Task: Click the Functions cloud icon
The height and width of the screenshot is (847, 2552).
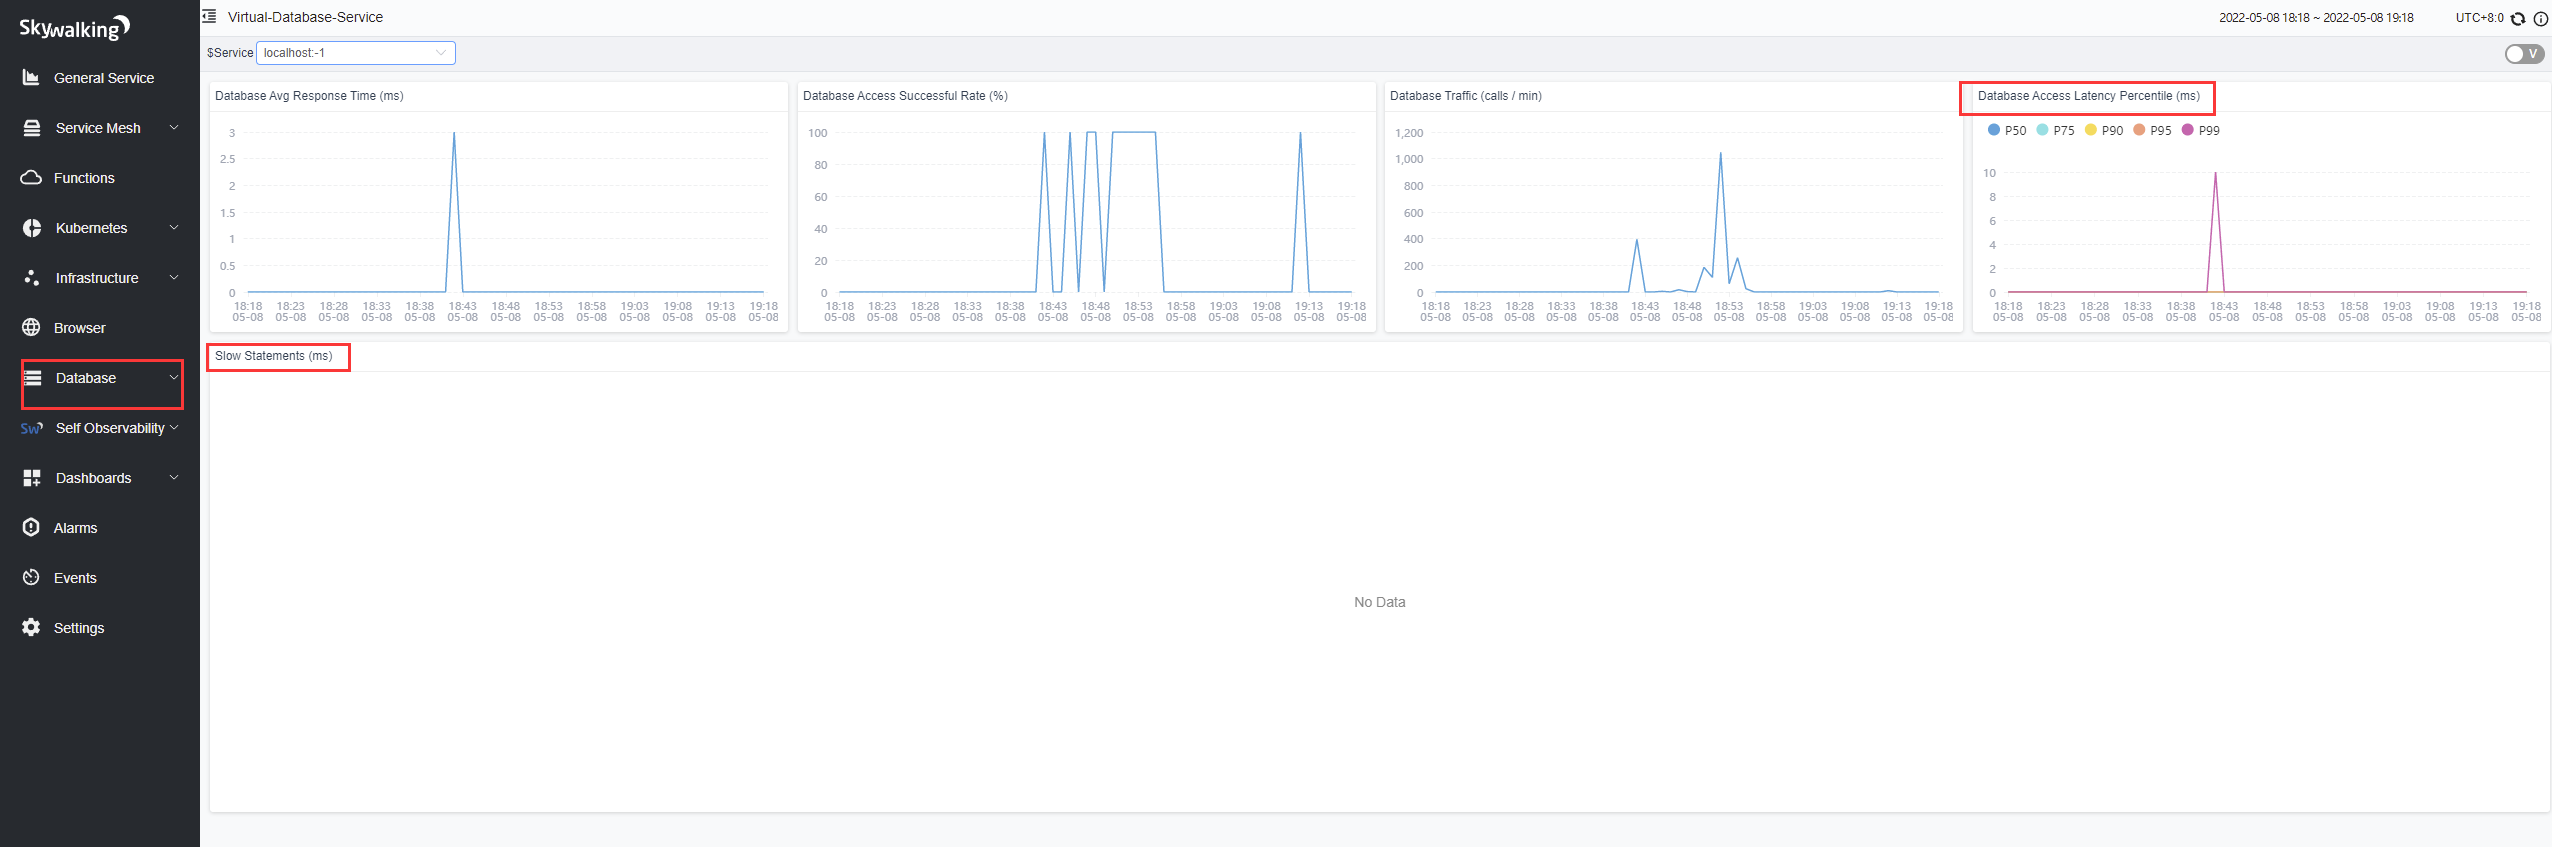Action: 31,178
